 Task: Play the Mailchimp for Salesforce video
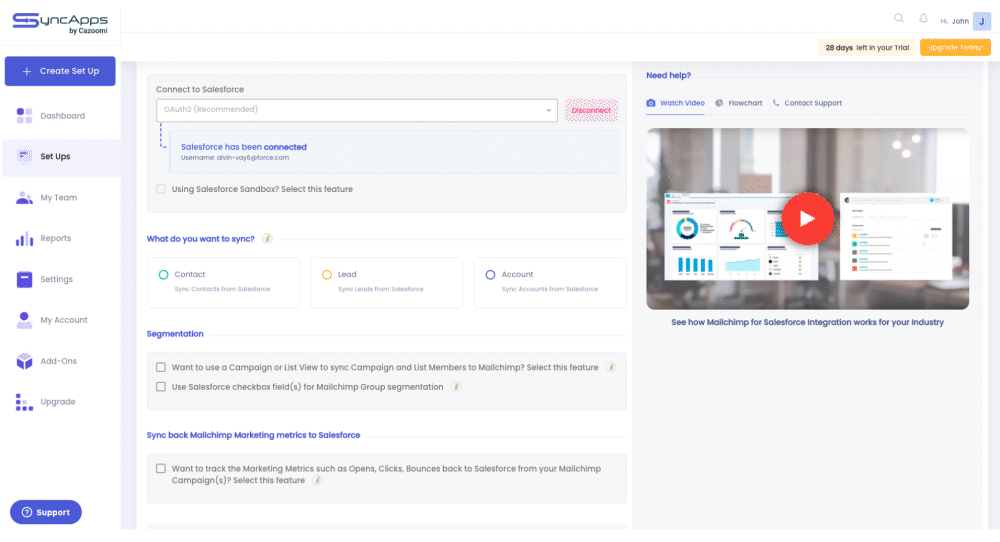[807, 219]
